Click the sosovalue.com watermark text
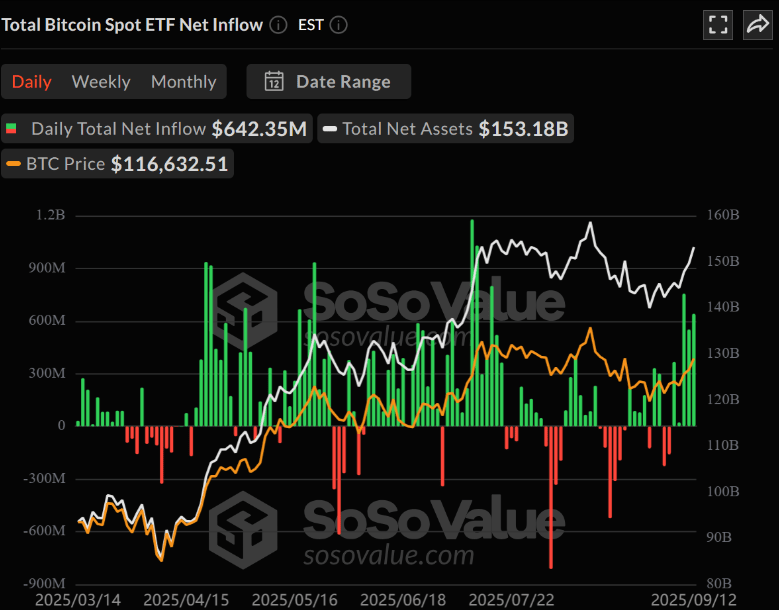This screenshot has width=779, height=610. [x=388, y=554]
